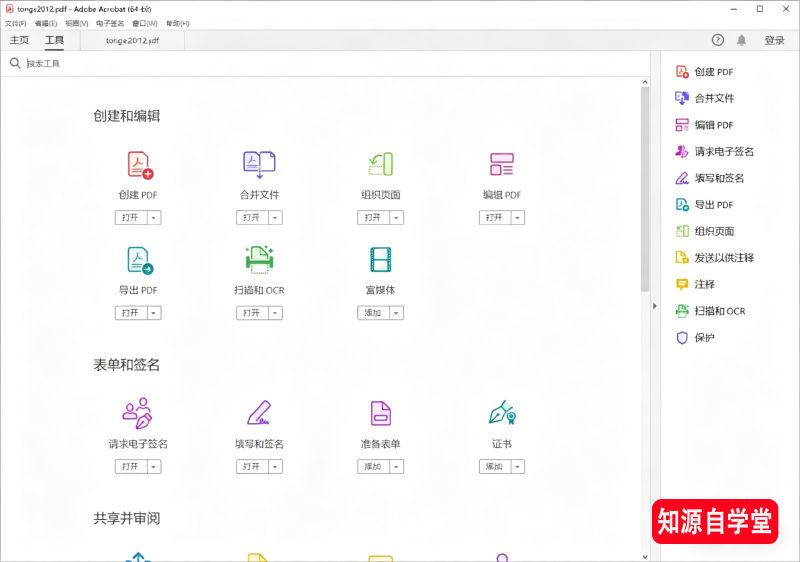800x562 pixels.
Task: Click the 创建 PDF tool icon
Action: coord(138,165)
